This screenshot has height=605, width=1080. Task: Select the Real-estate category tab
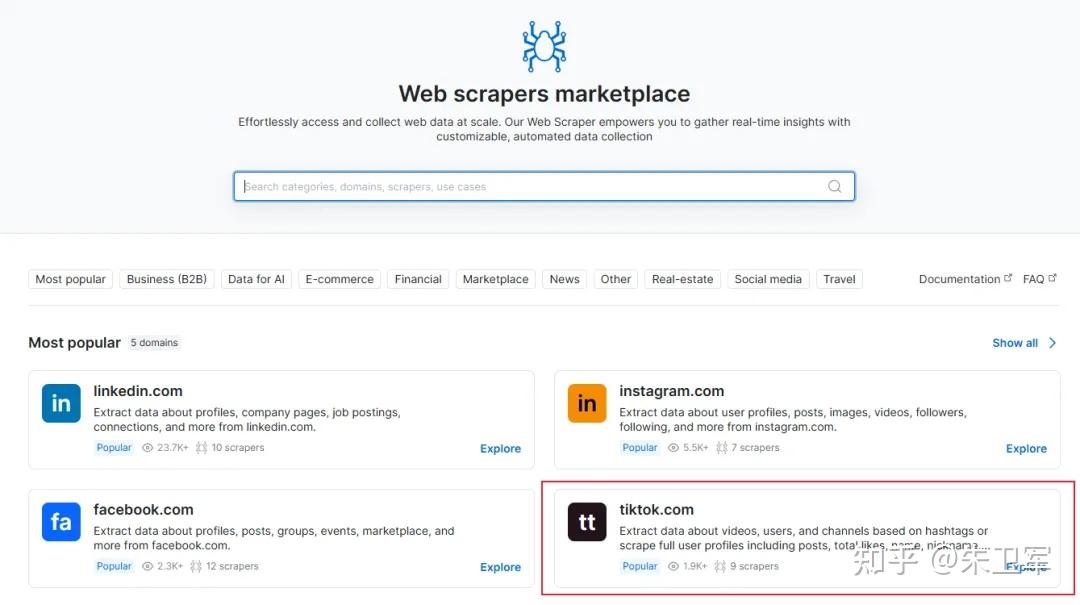[683, 279]
